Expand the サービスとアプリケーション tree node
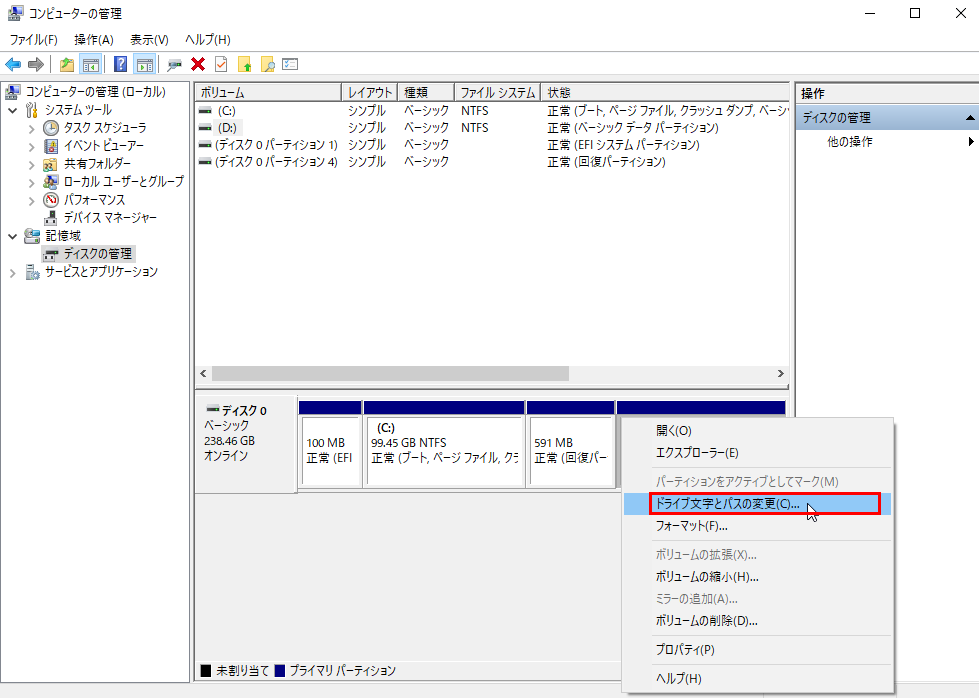The image size is (979, 698). 11,271
